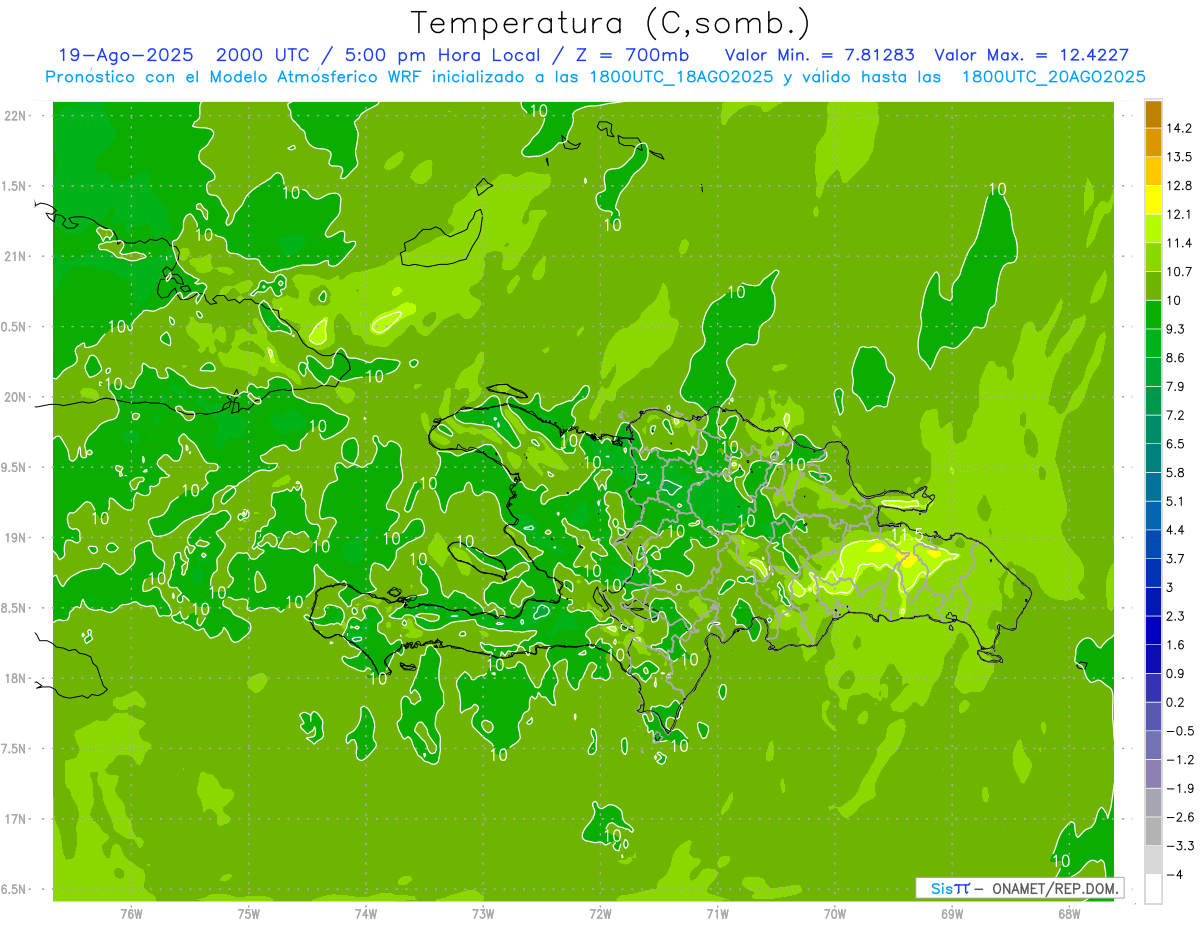Viewport: 1200px width, 927px height.
Task: Click the "4.4" legend value
Action: point(1177,530)
